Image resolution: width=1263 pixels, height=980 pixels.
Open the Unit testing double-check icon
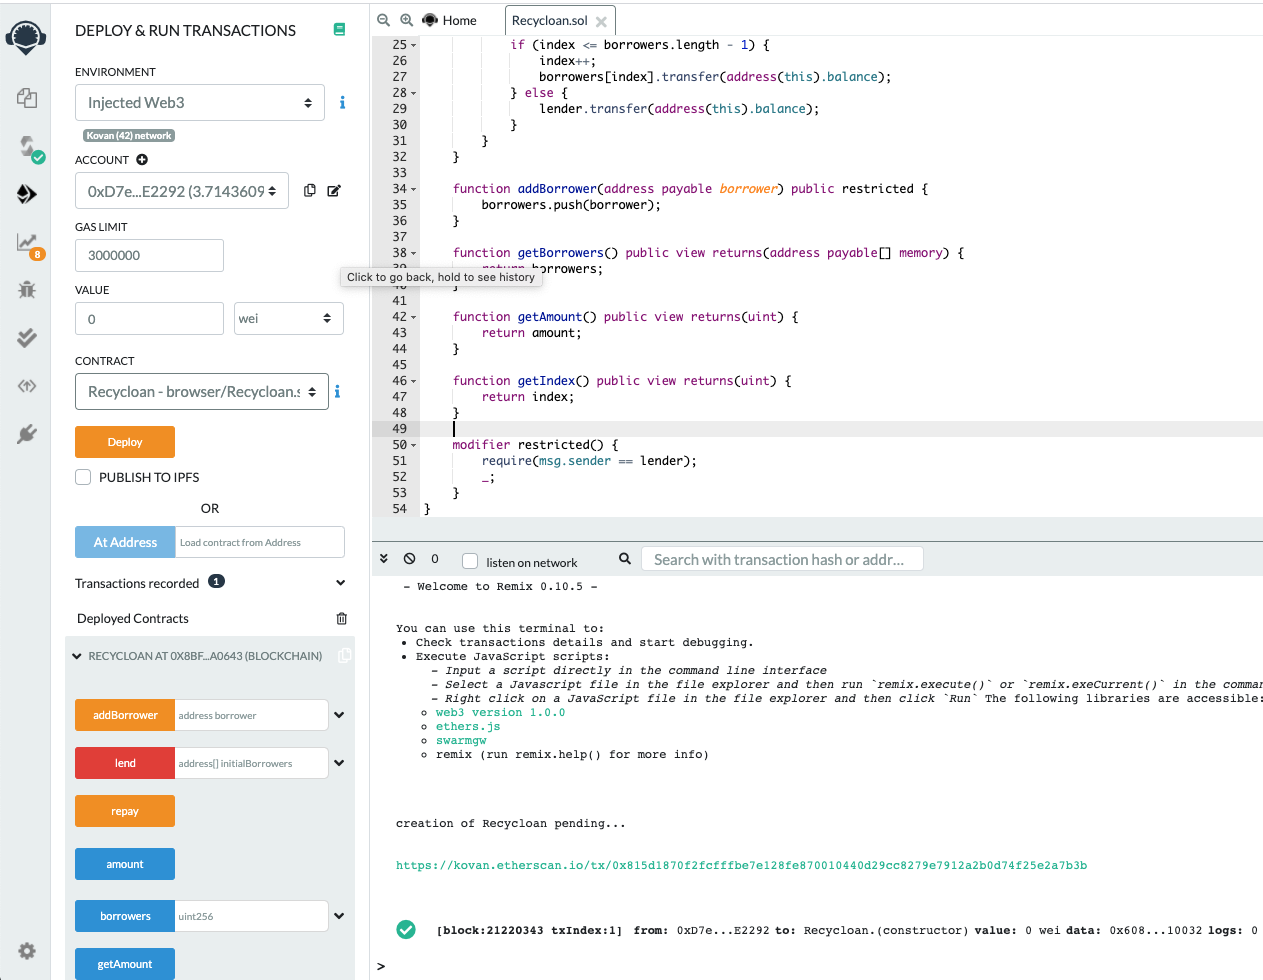27,338
